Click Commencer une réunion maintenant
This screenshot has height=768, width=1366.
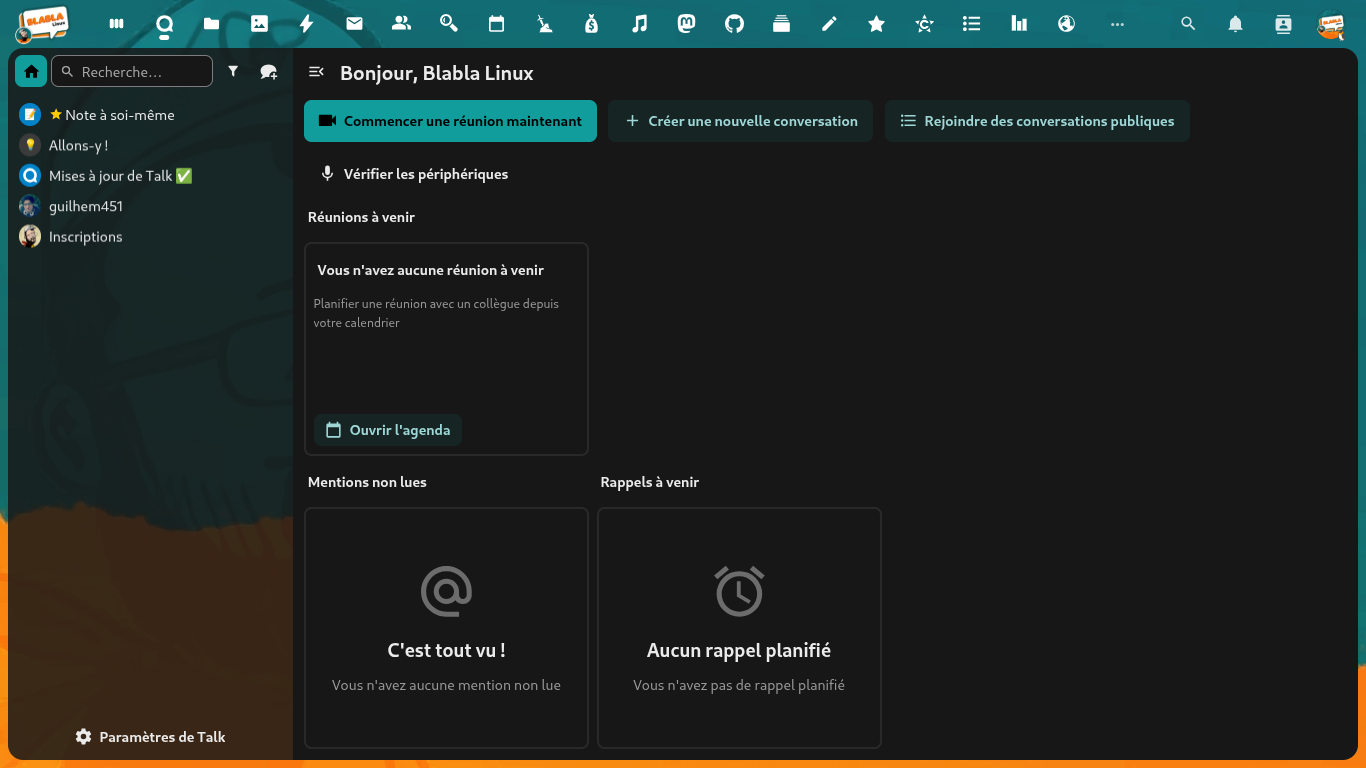coord(450,121)
